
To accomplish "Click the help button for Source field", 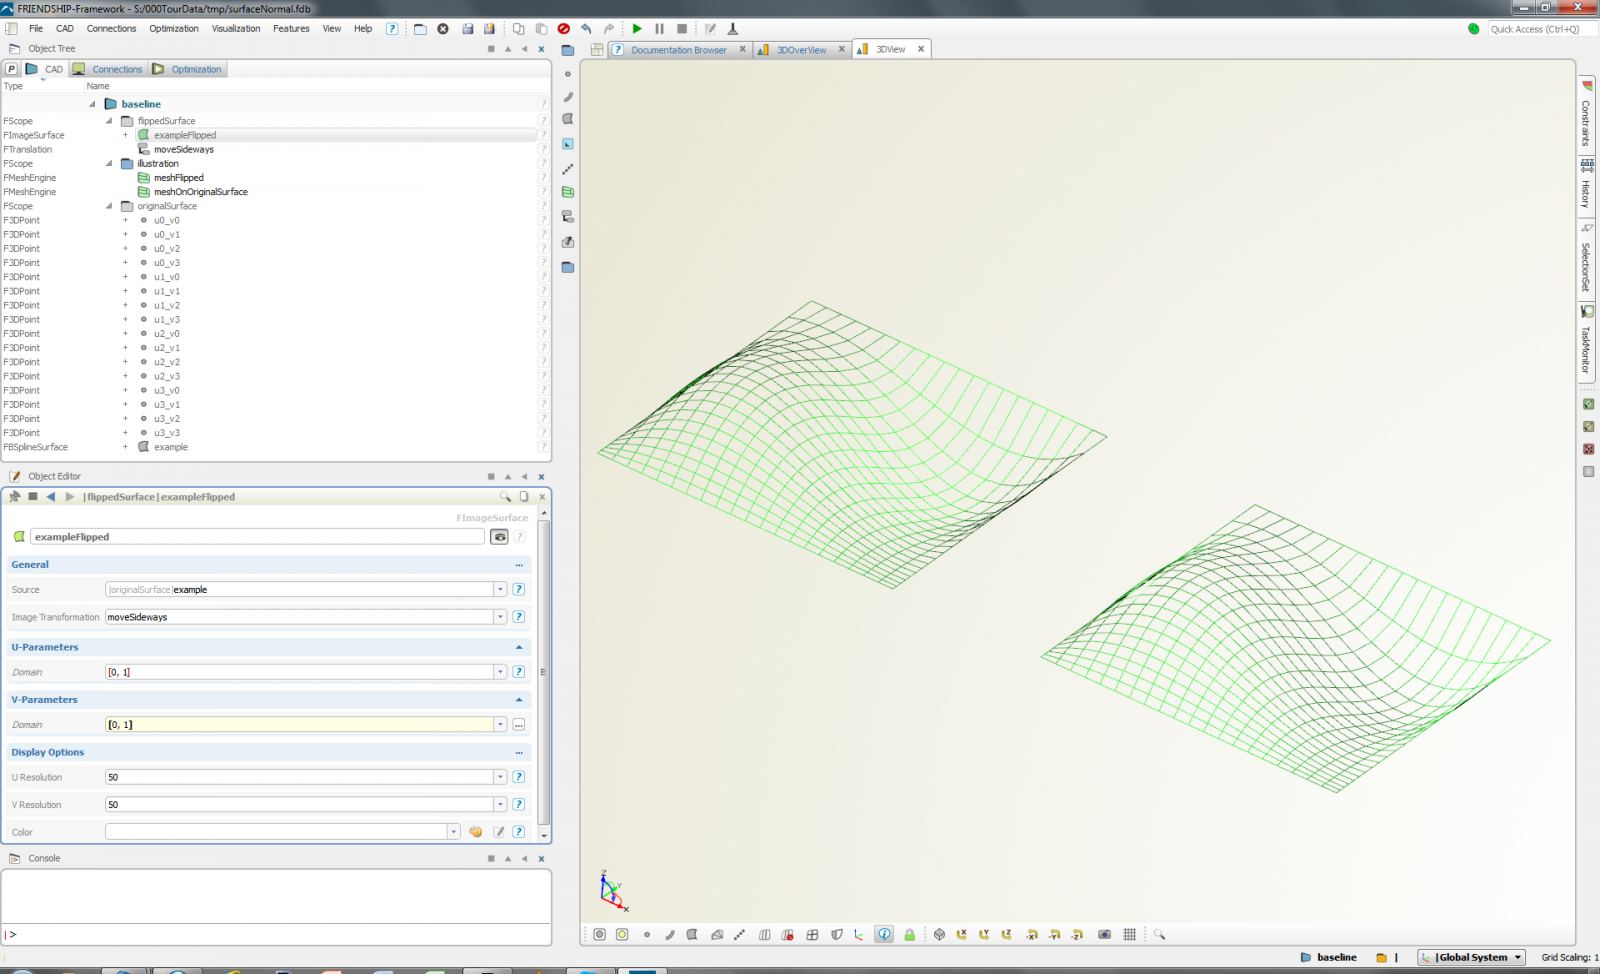I will [519, 590].
